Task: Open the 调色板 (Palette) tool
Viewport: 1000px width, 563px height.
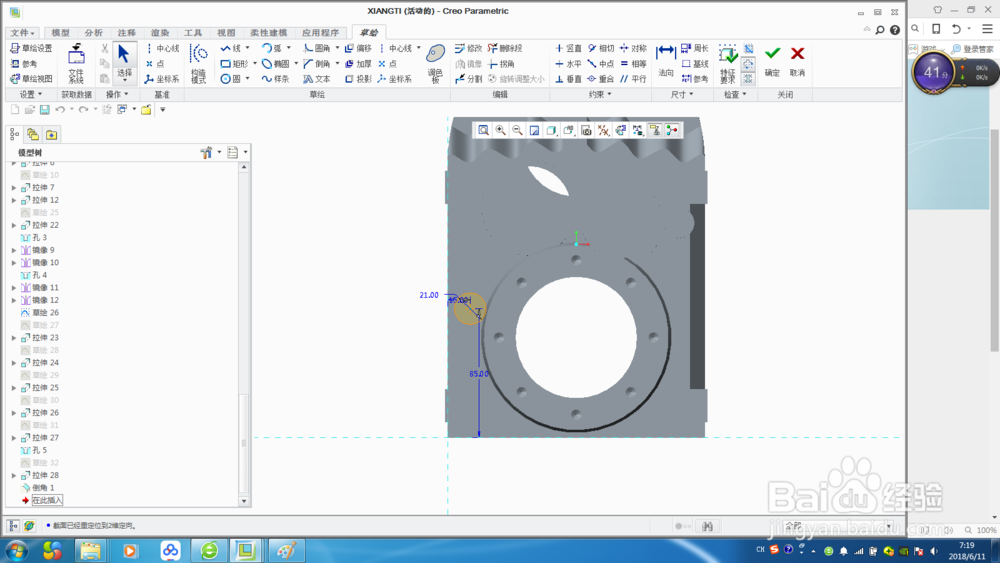Action: (436, 64)
